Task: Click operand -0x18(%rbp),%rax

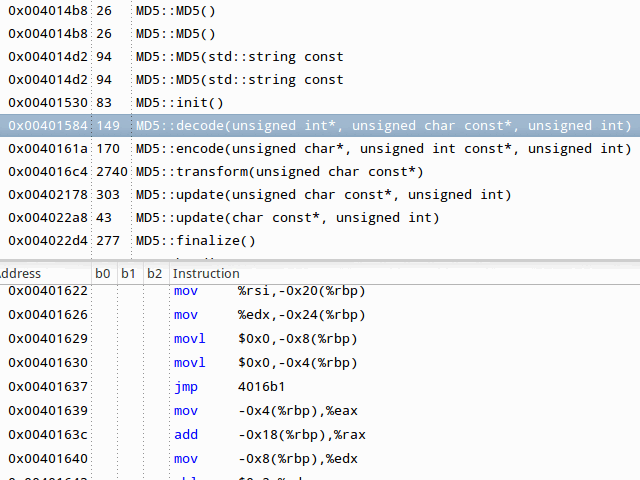Action: click(x=302, y=435)
